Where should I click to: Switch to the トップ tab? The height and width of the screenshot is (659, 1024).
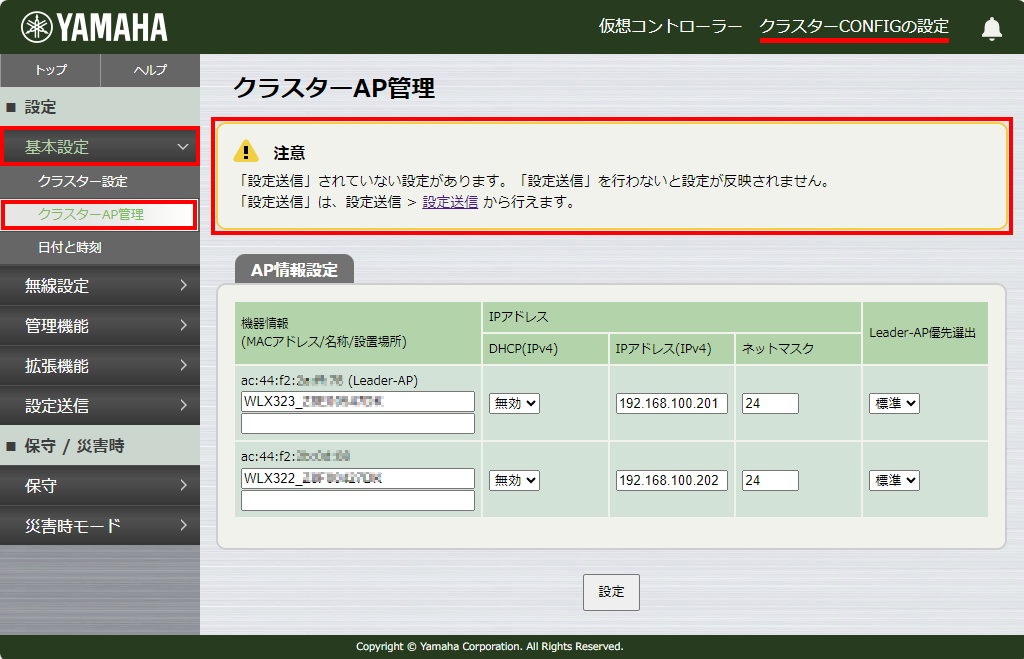click(x=49, y=71)
